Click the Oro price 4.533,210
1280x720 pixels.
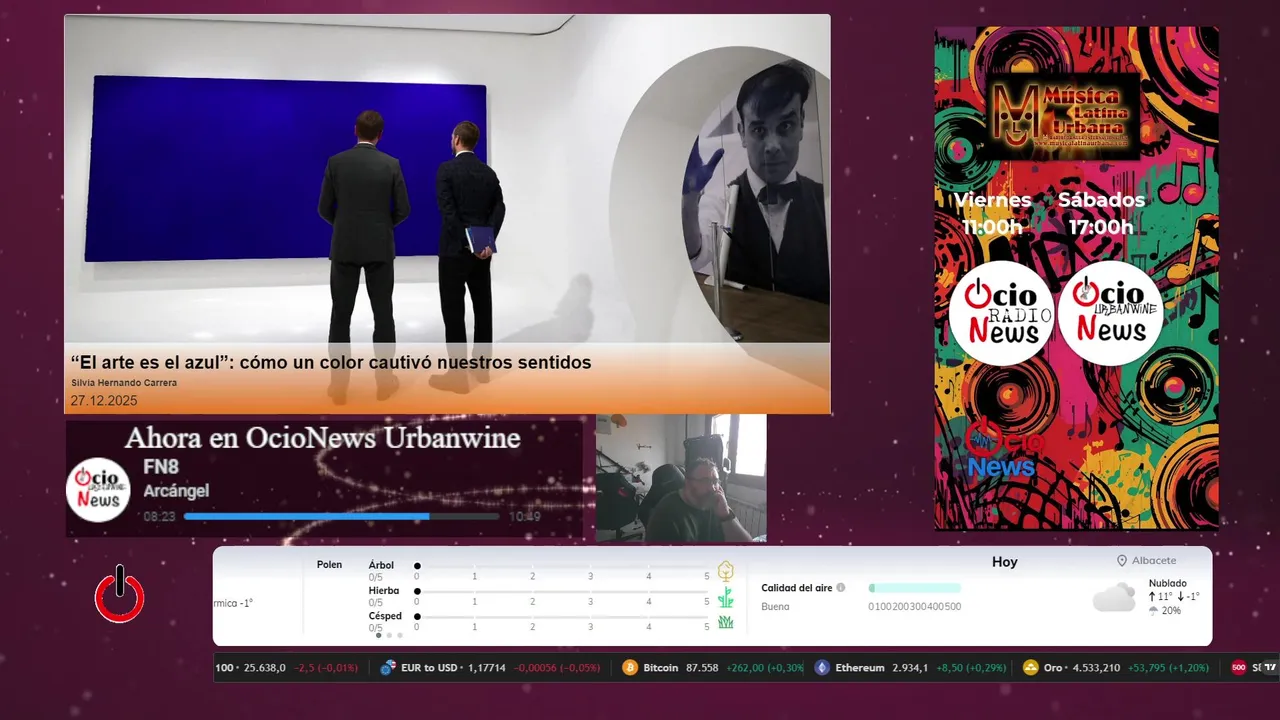1097,668
